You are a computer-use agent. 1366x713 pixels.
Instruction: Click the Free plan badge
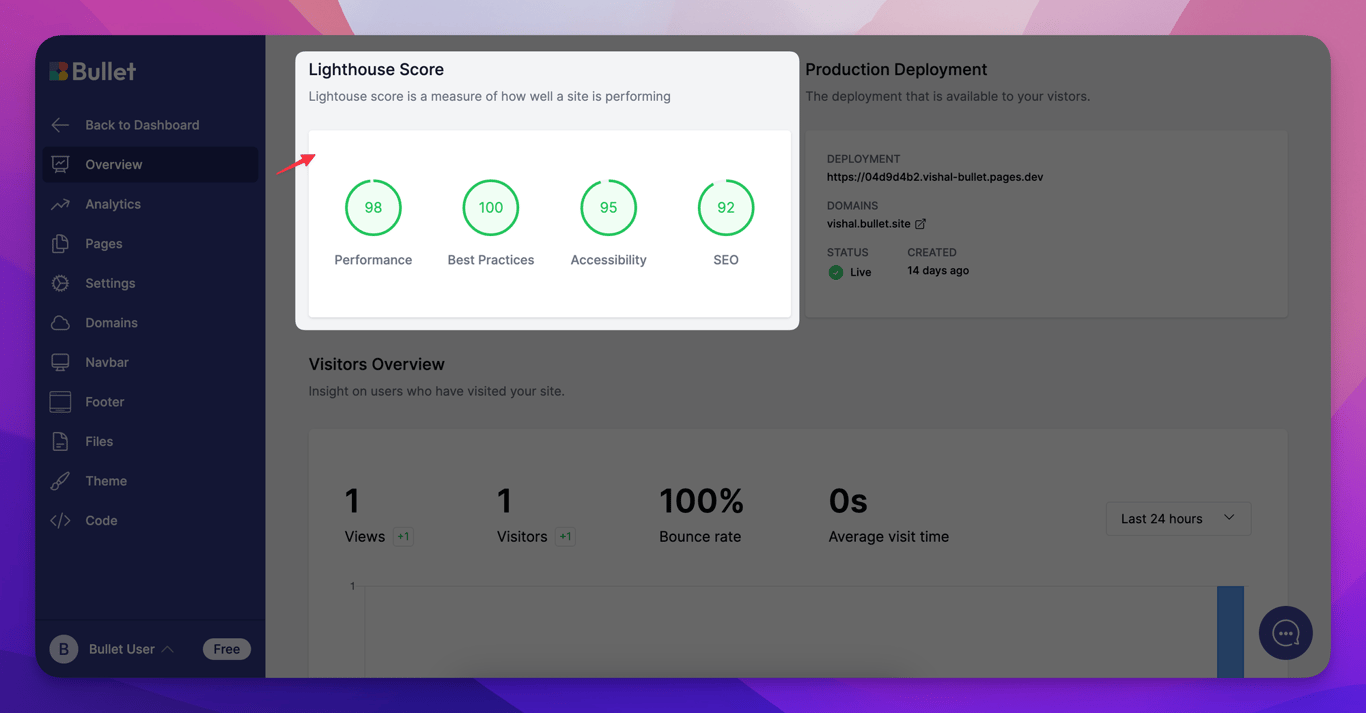point(227,649)
